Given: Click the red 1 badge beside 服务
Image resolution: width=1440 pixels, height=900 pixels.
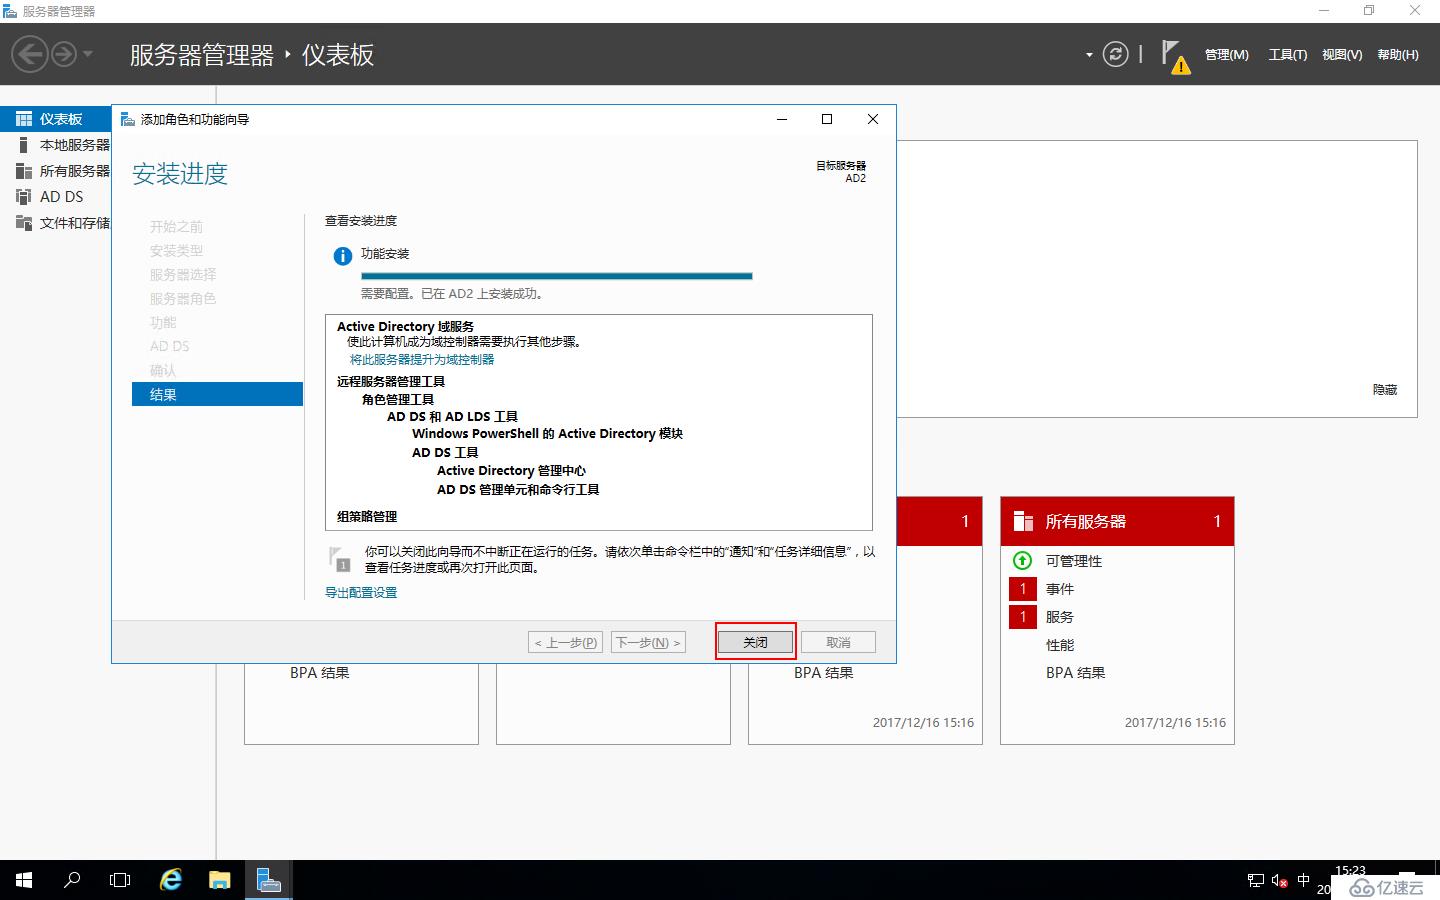Looking at the screenshot, I should [x=1023, y=617].
